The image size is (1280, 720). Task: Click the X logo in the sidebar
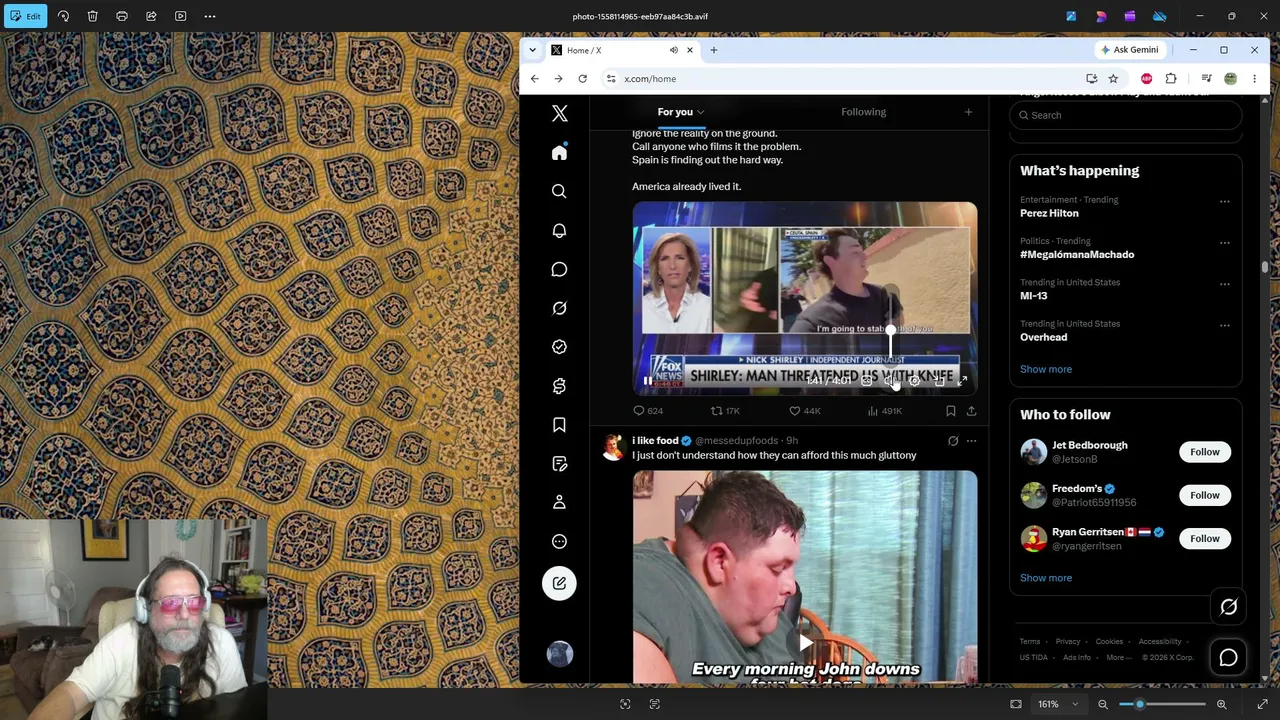click(x=559, y=114)
